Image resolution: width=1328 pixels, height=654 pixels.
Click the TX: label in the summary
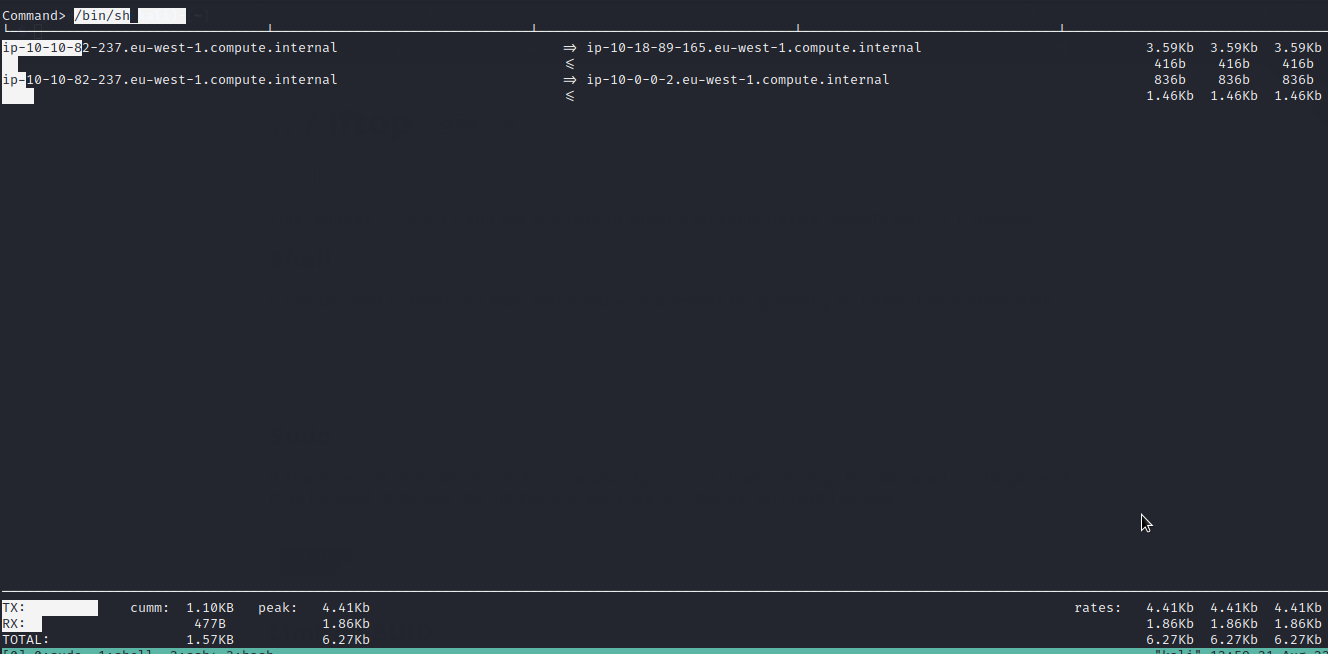[14, 608]
